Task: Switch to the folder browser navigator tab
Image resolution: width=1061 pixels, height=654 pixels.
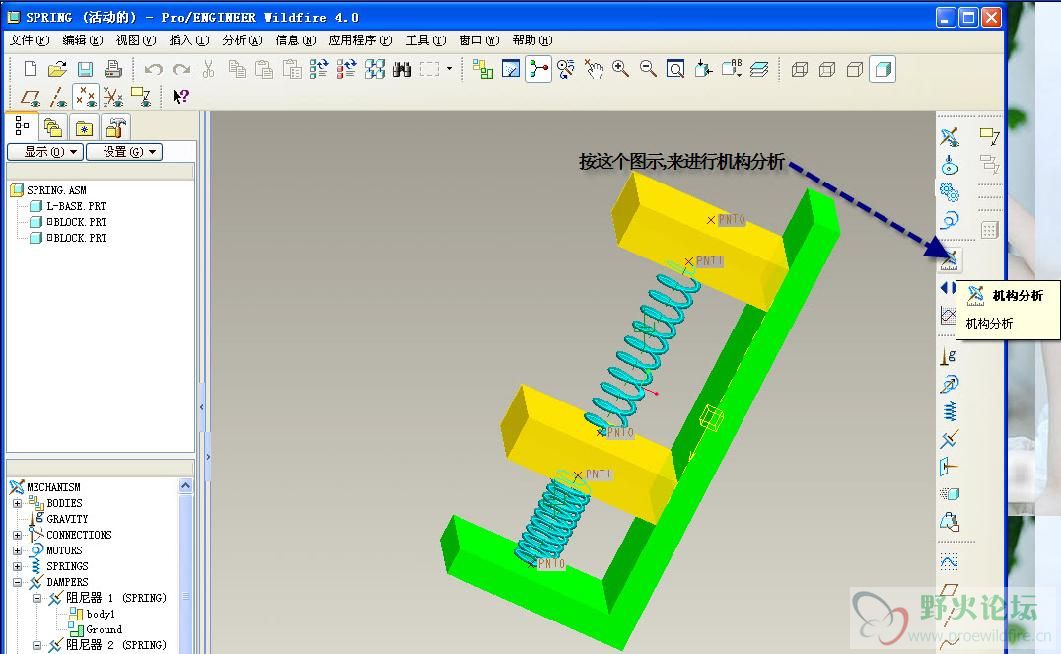Action: pyautogui.click(x=52, y=127)
